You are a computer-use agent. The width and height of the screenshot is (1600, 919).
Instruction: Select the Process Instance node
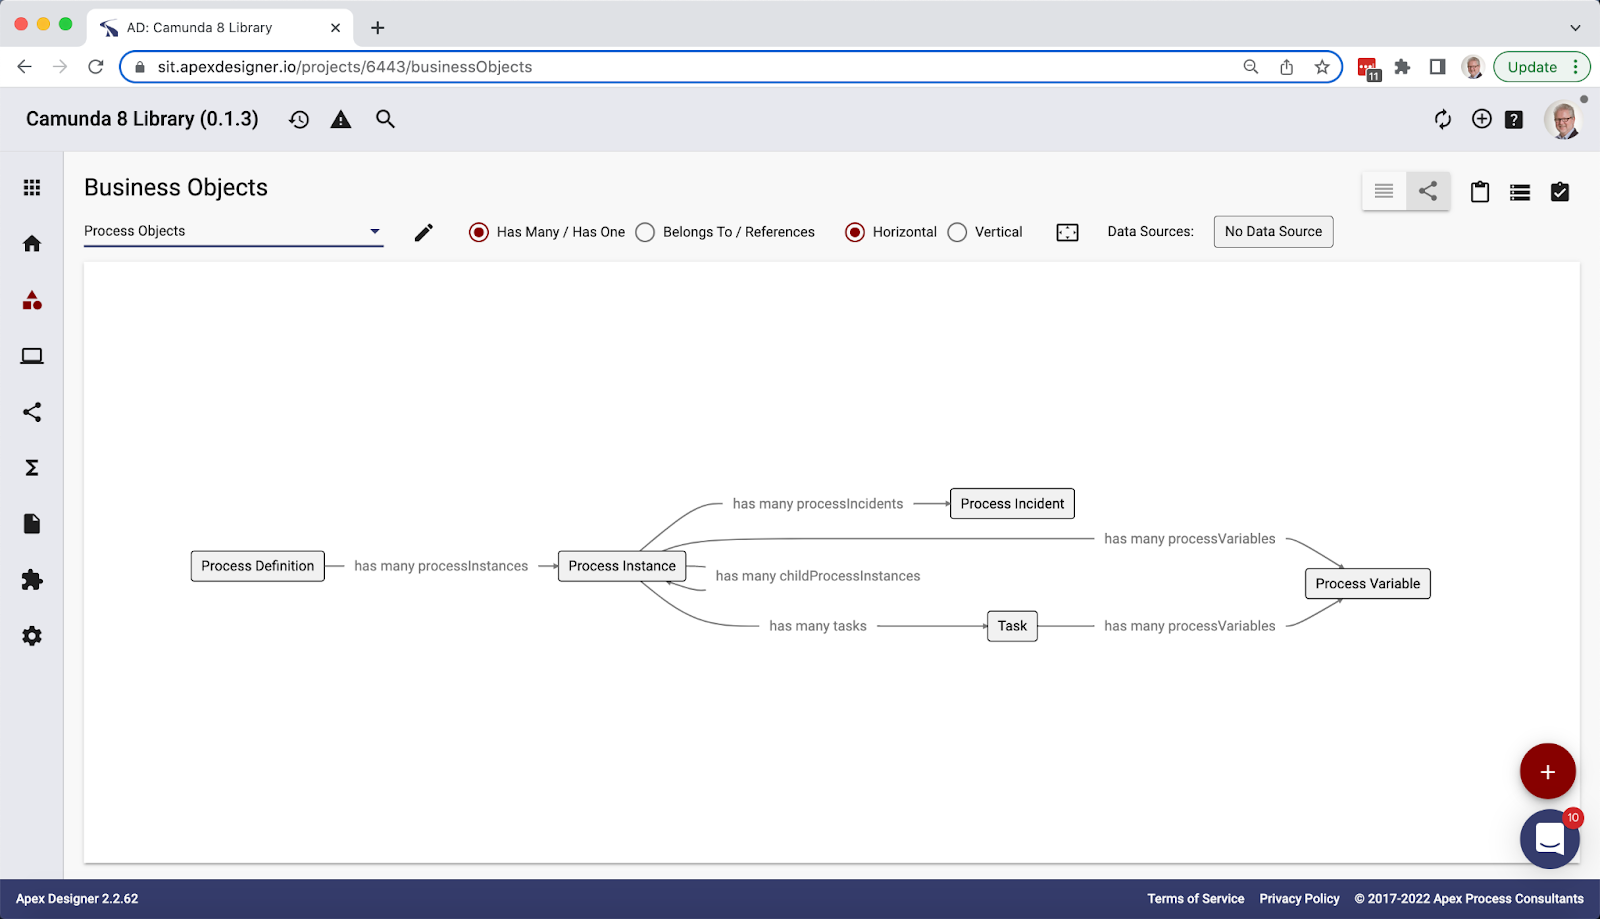coord(622,566)
